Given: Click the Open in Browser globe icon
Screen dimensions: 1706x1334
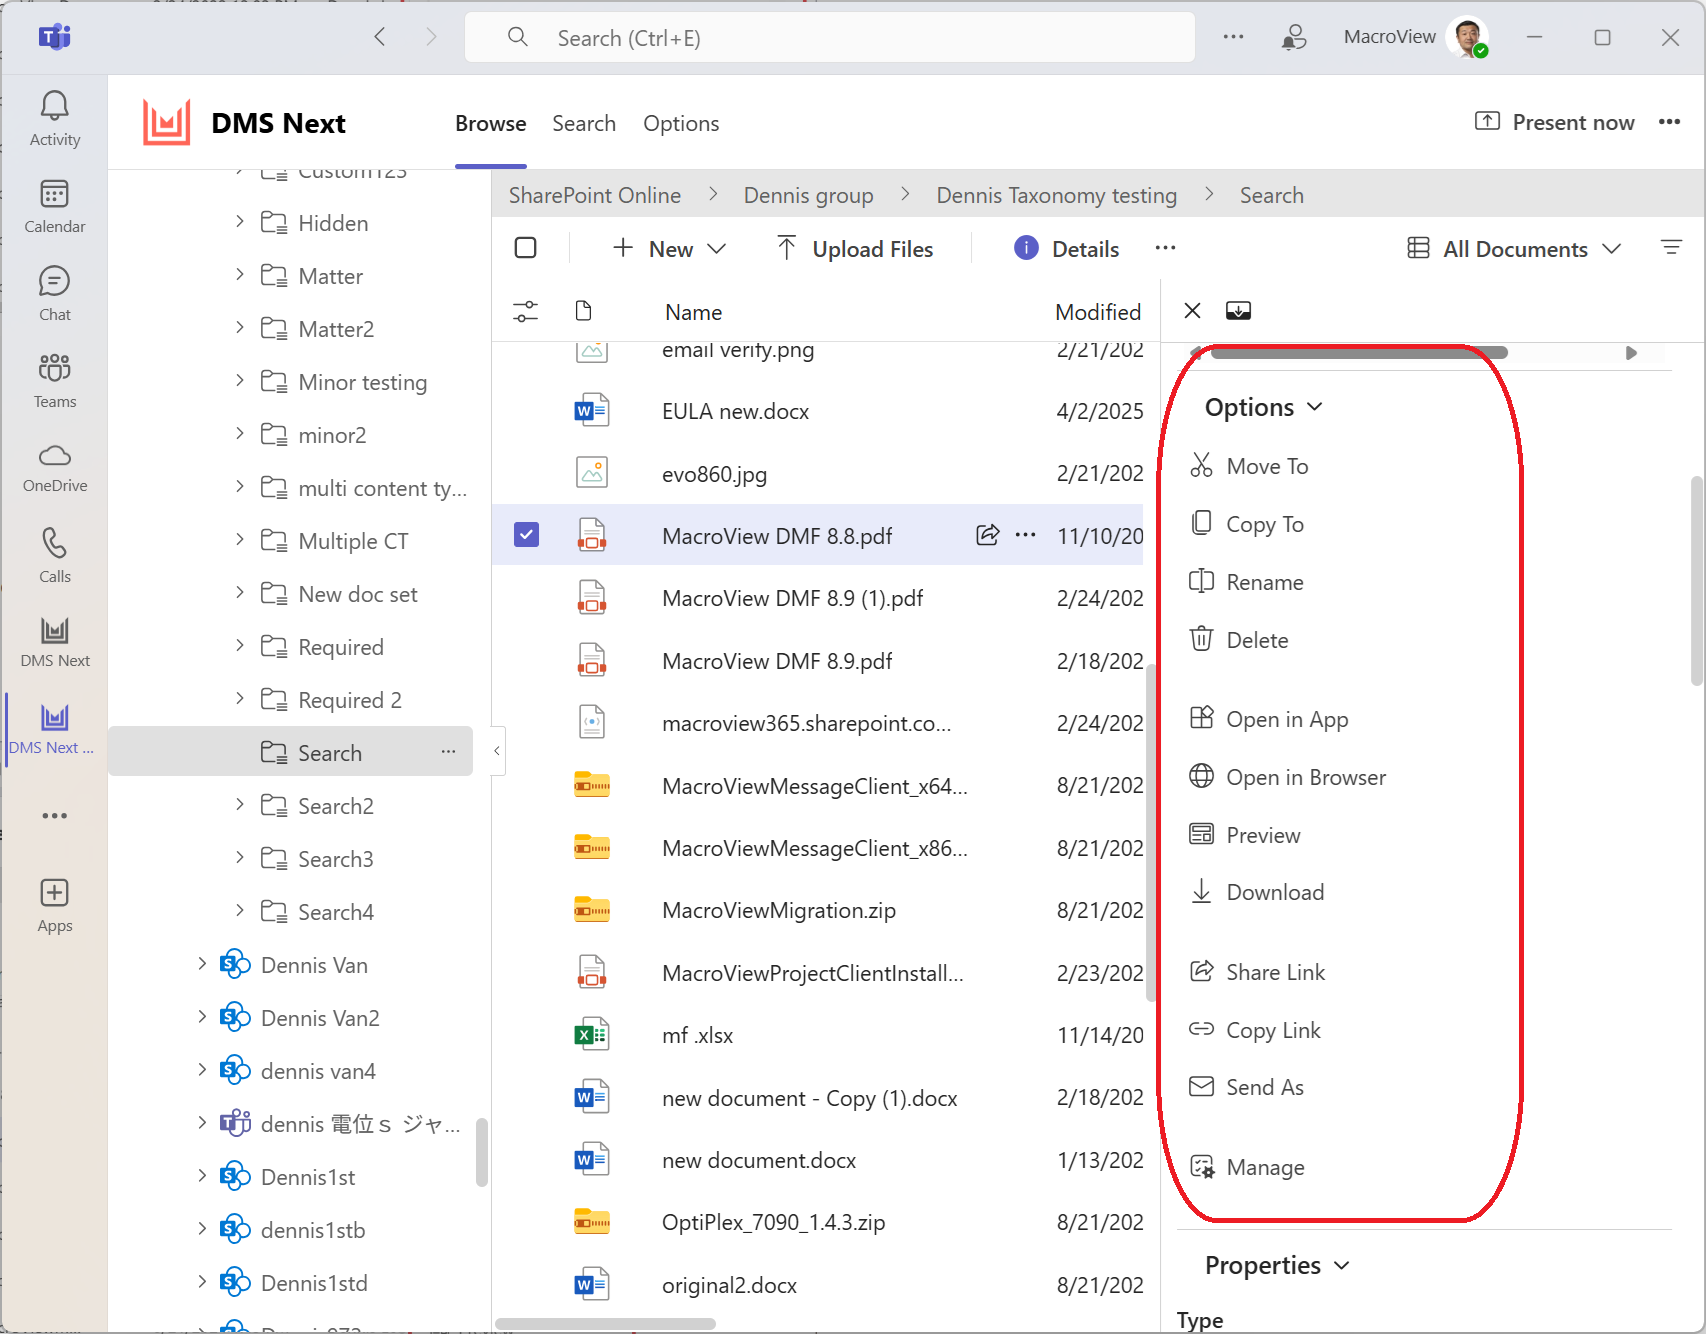Looking at the screenshot, I should (1201, 776).
